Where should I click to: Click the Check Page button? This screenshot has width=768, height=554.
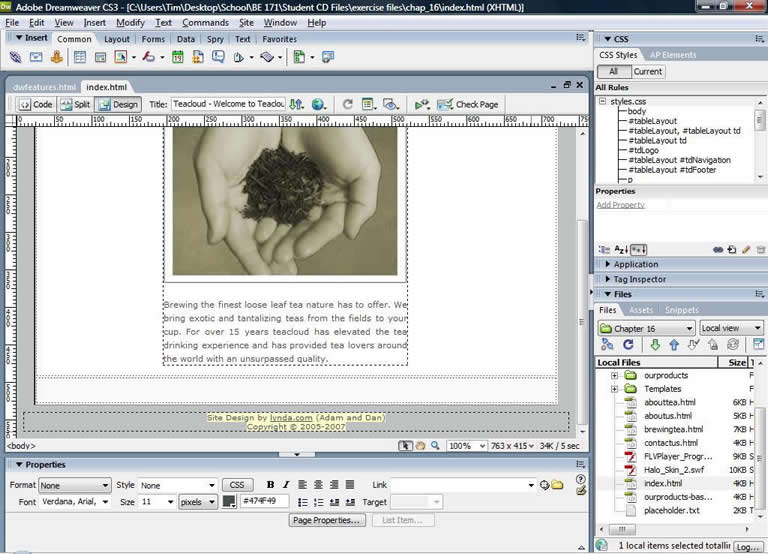(468, 104)
